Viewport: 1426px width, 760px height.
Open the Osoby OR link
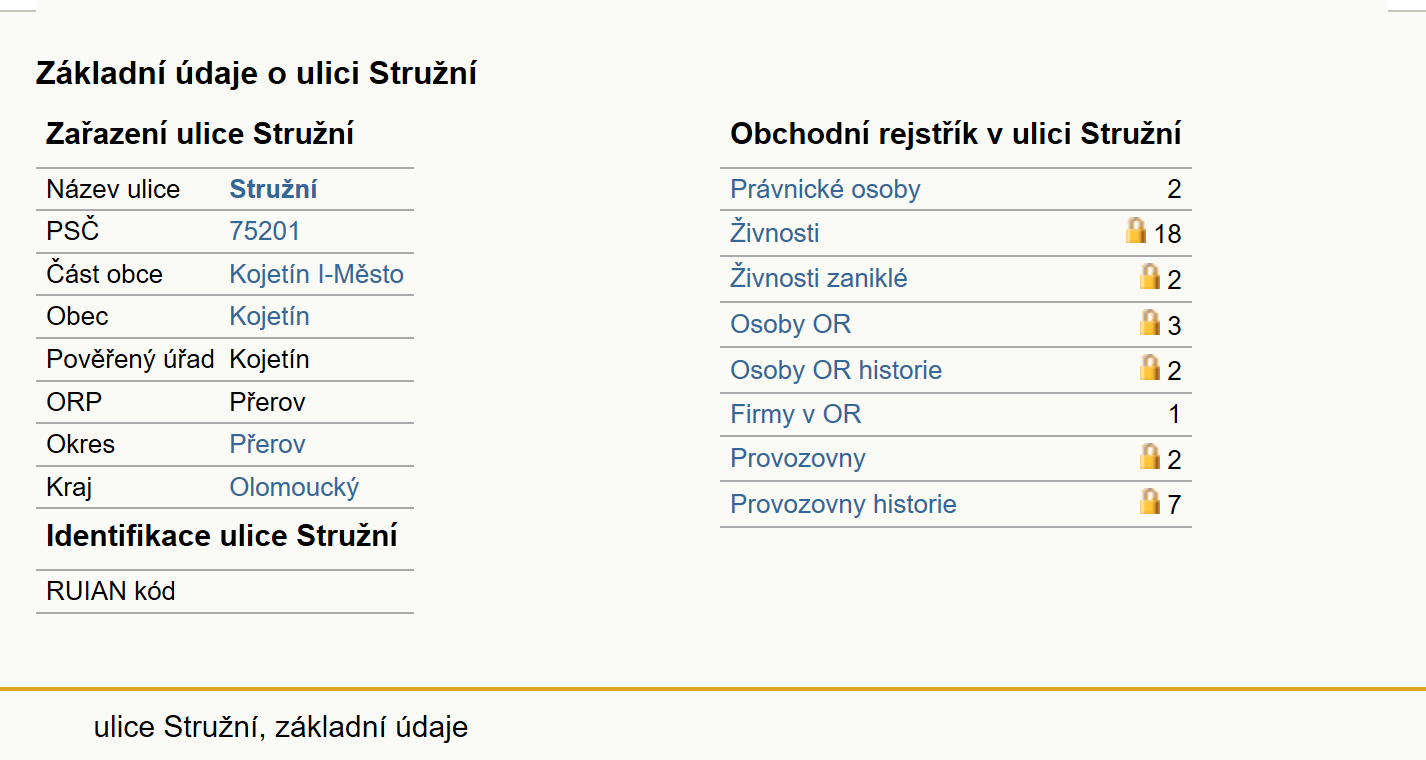pyautogui.click(x=790, y=324)
